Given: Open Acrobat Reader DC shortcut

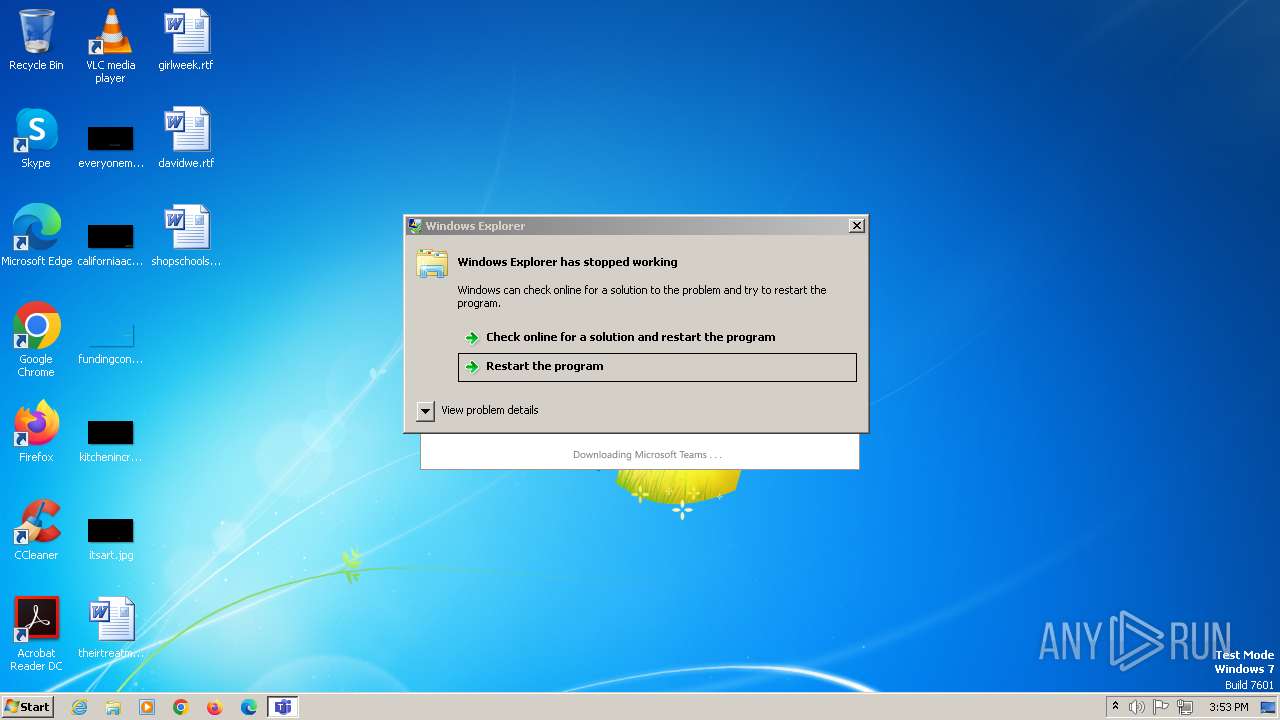Looking at the screenshot, I should click(36, 634).
